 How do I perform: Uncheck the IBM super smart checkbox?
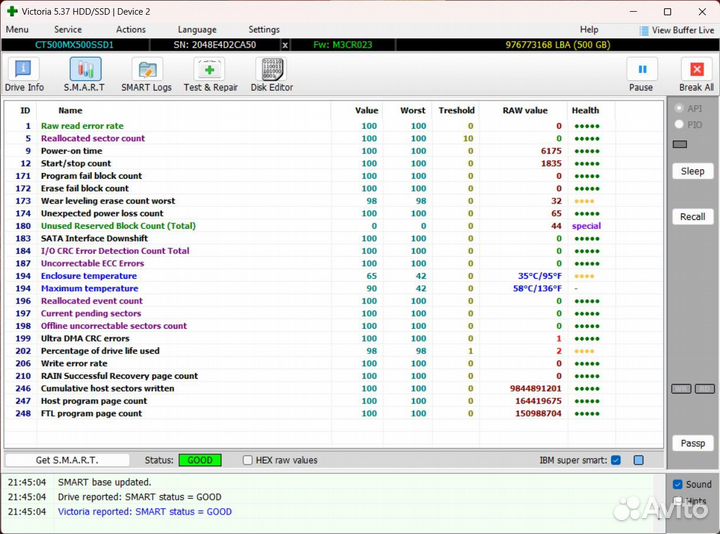point(616,460)
